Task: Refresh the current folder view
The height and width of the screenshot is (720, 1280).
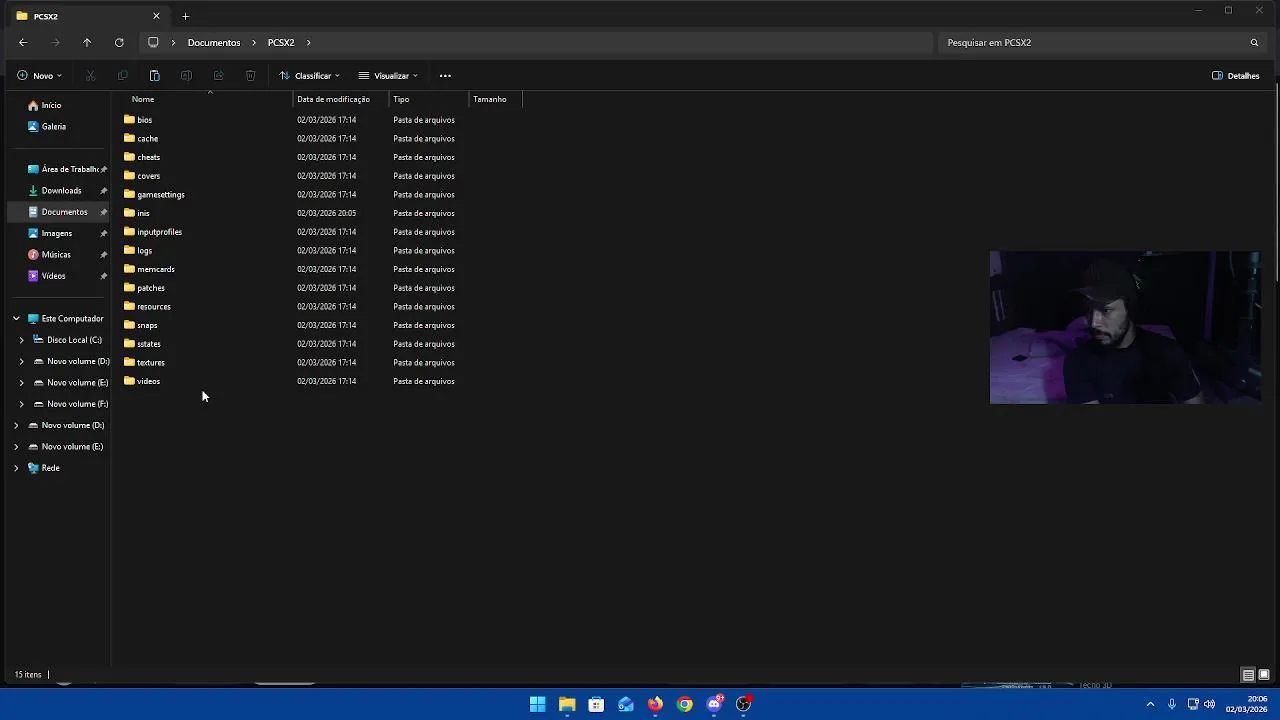Action: click(119, 43)
